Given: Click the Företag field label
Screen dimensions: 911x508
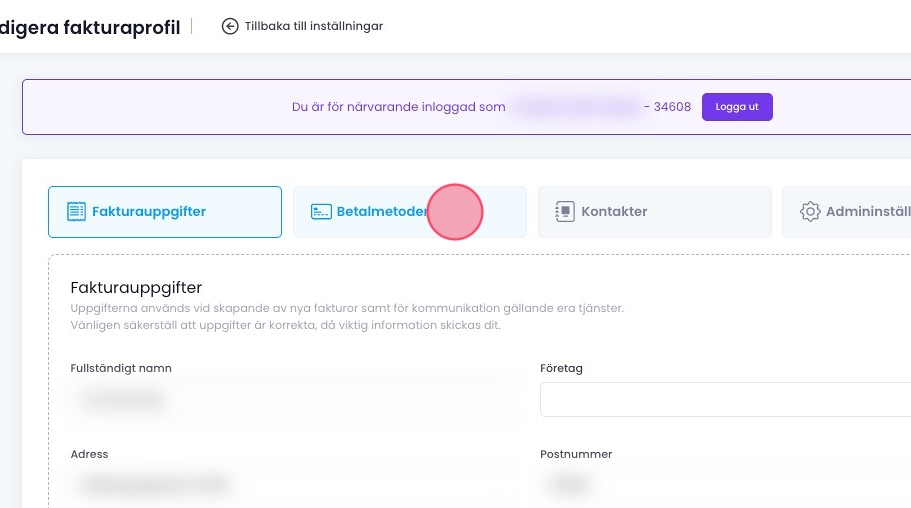Looking at the screenshot, I should (x=561, y=368).
